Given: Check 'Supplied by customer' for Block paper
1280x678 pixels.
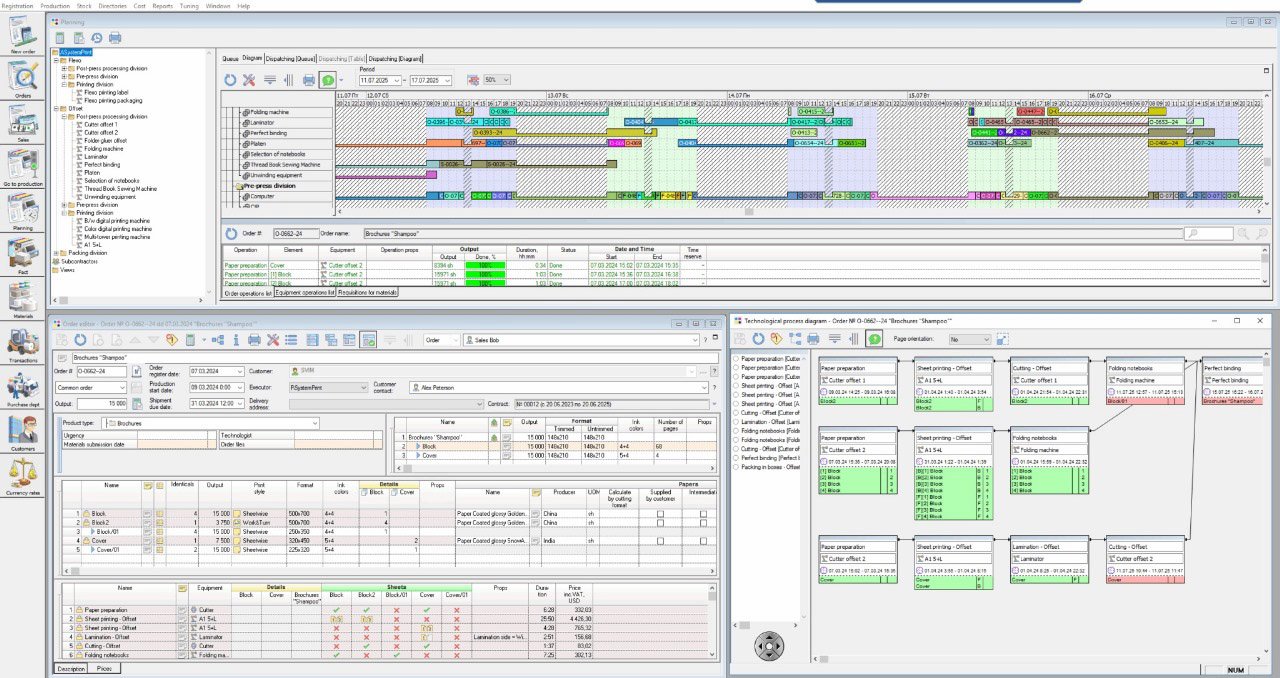Looking at the screenshot, I should coord(659,513).
